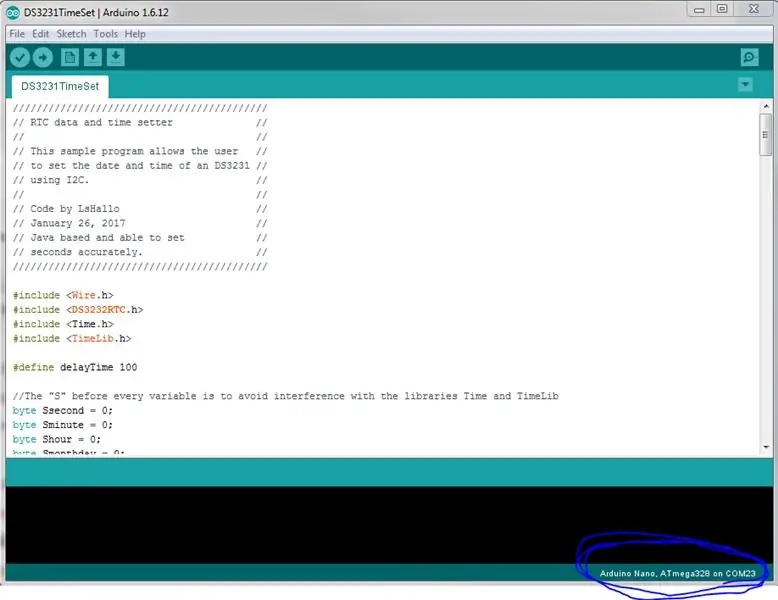Viewport: 778px width, 600px height.
Task: Open the Tools menu
Action: pos(106,34)
